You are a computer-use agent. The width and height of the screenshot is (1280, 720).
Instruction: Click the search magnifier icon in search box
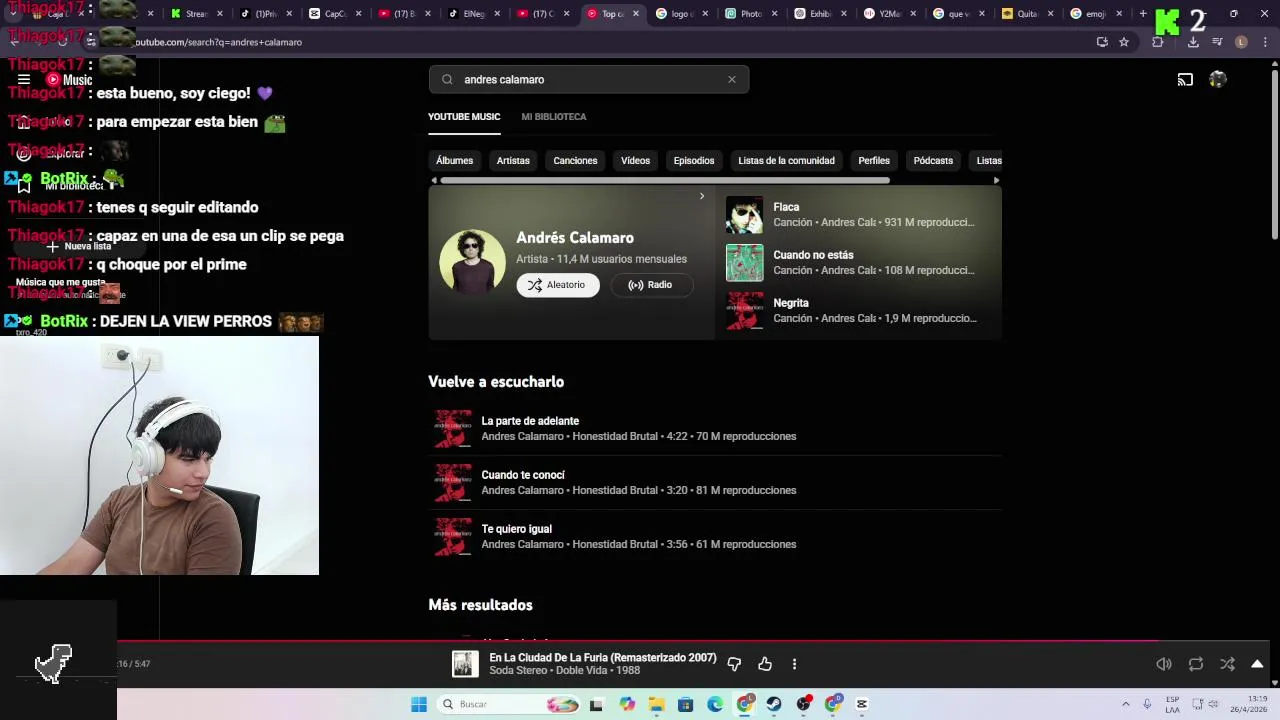[447, 80]
